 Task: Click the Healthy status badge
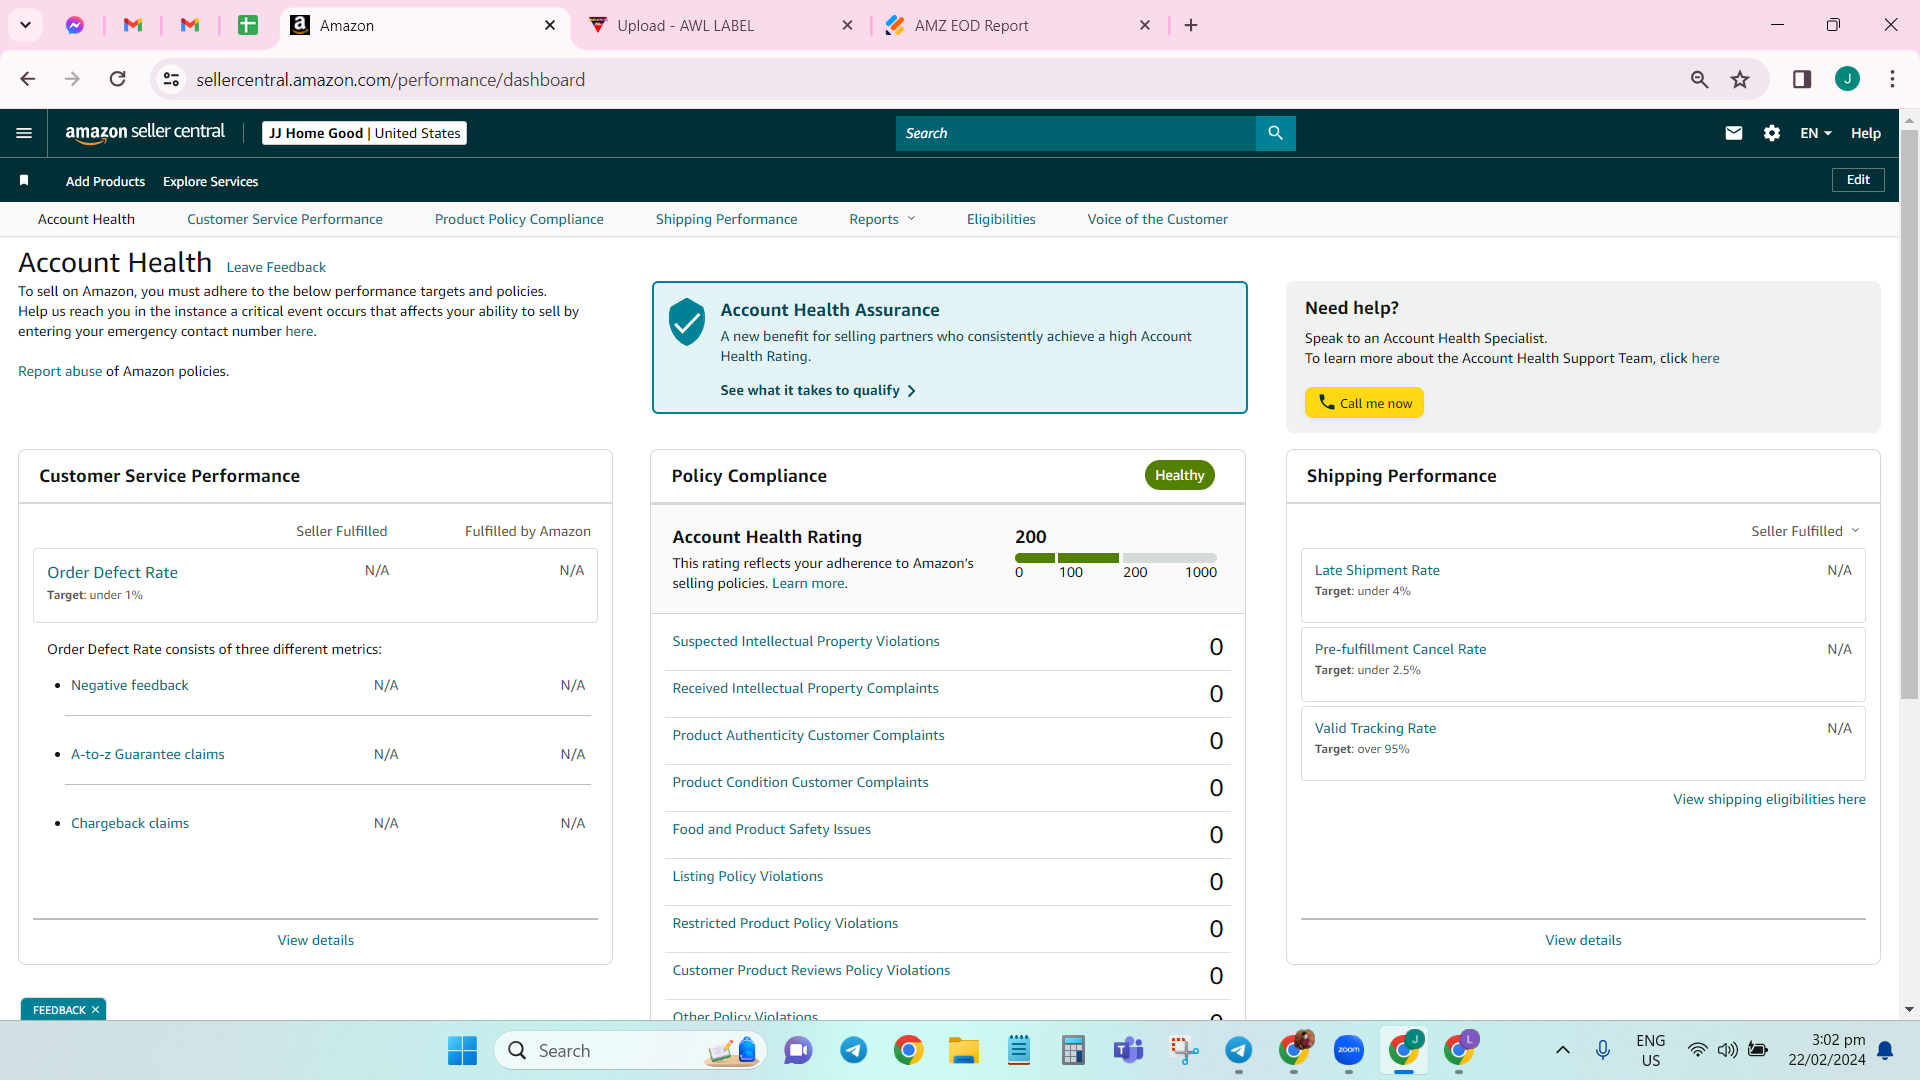pyautogui.click(x=1180, y=475)
